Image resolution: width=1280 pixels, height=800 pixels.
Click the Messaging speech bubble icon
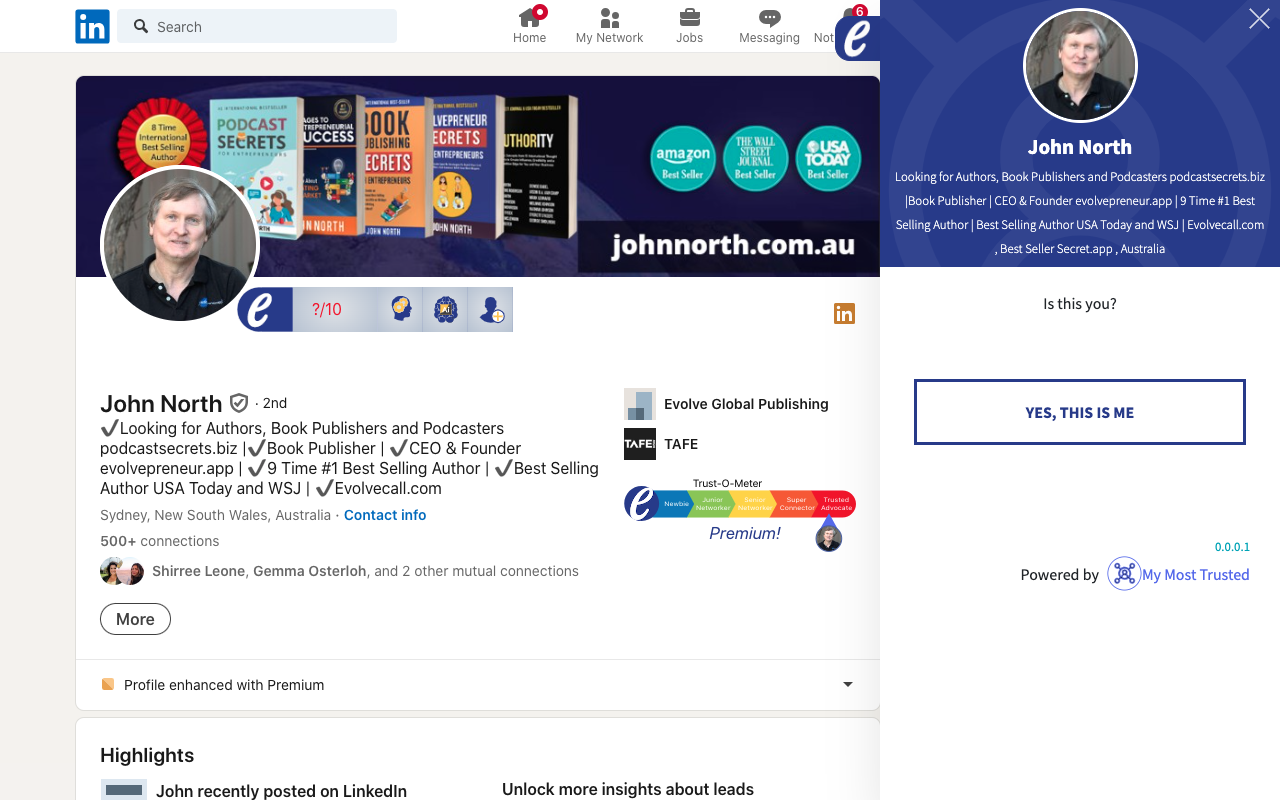(769, 18)
